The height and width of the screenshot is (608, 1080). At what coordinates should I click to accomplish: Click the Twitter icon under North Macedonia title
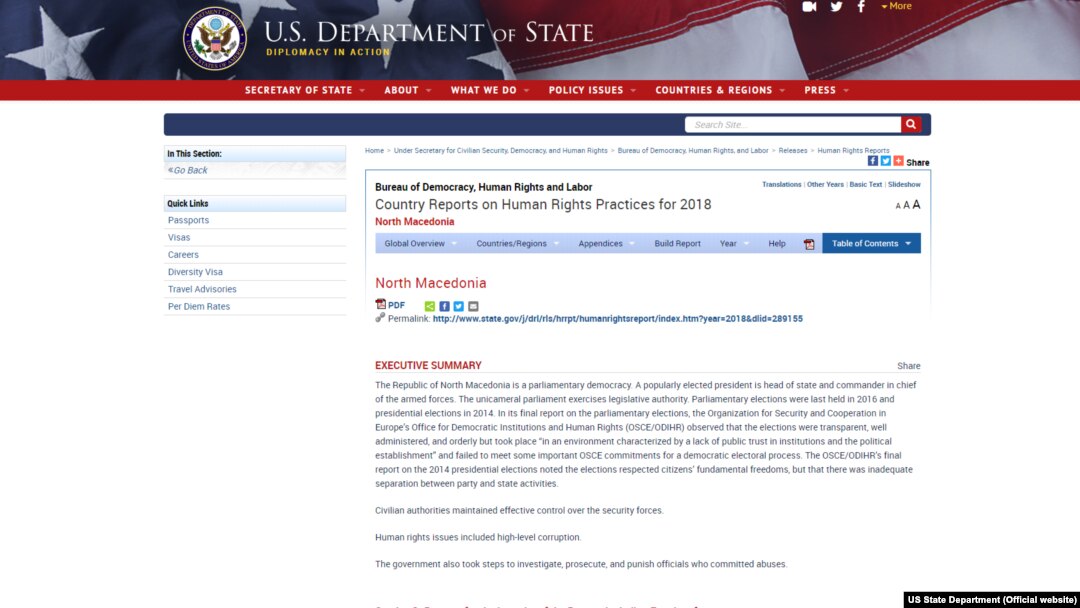459,306
